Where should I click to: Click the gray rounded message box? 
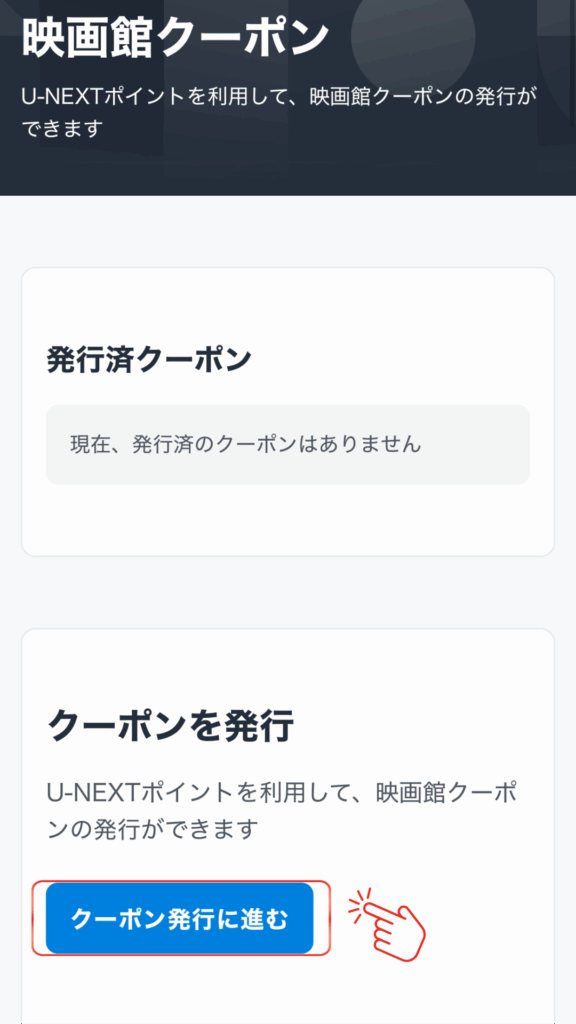288,443
